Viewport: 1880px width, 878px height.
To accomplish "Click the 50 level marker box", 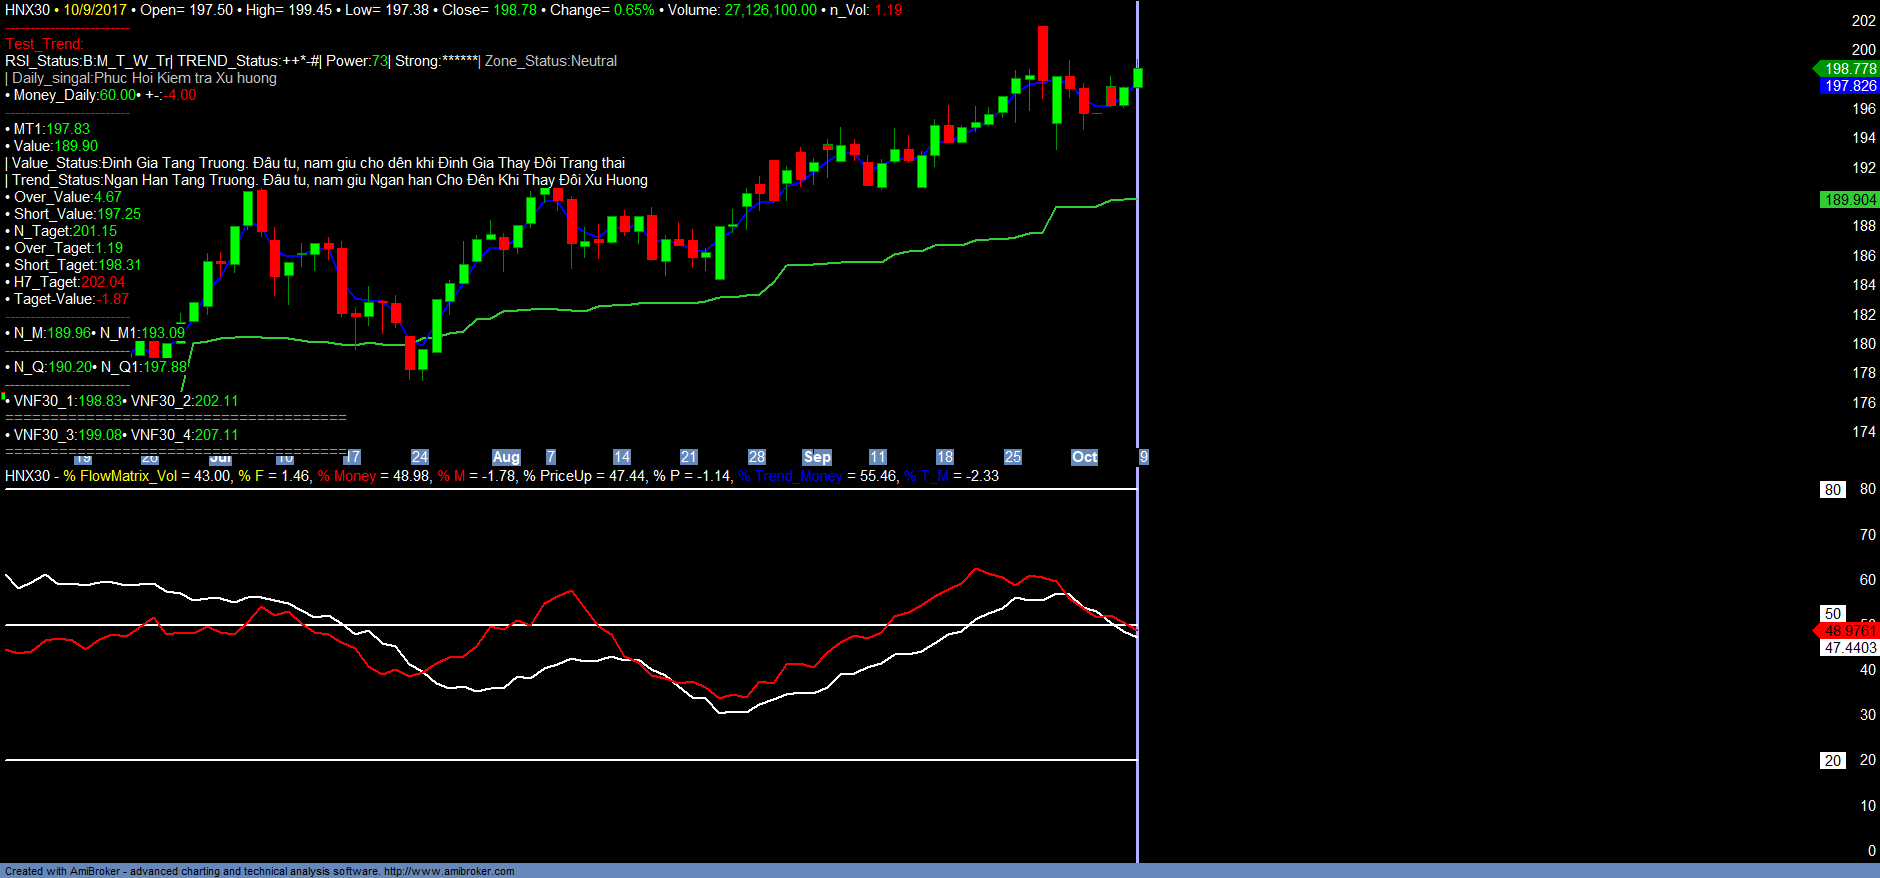I will (1832, 614).
